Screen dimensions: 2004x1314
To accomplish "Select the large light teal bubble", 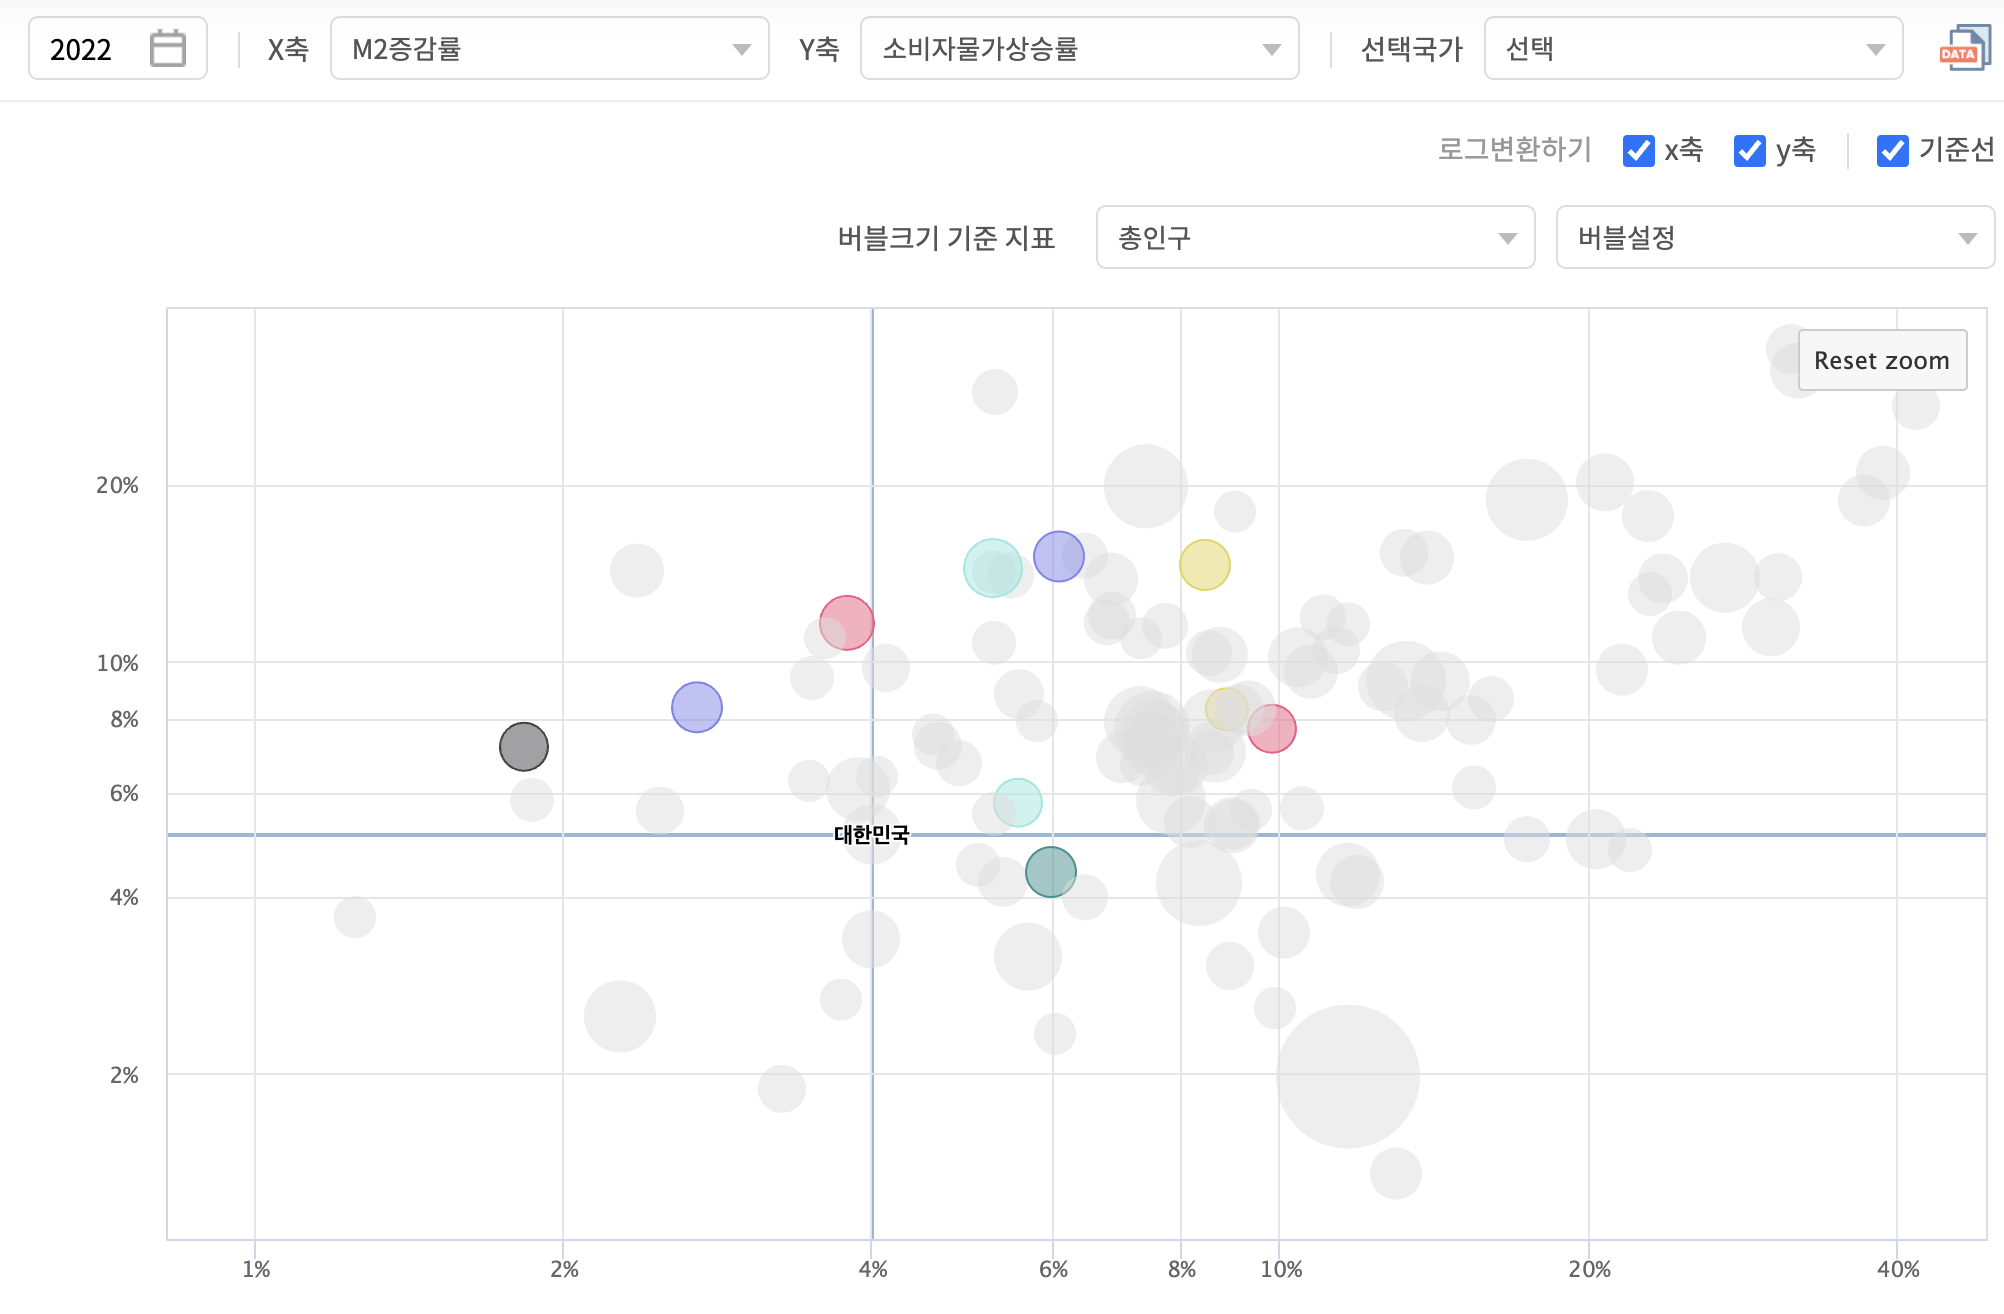I will click(992, 568).
